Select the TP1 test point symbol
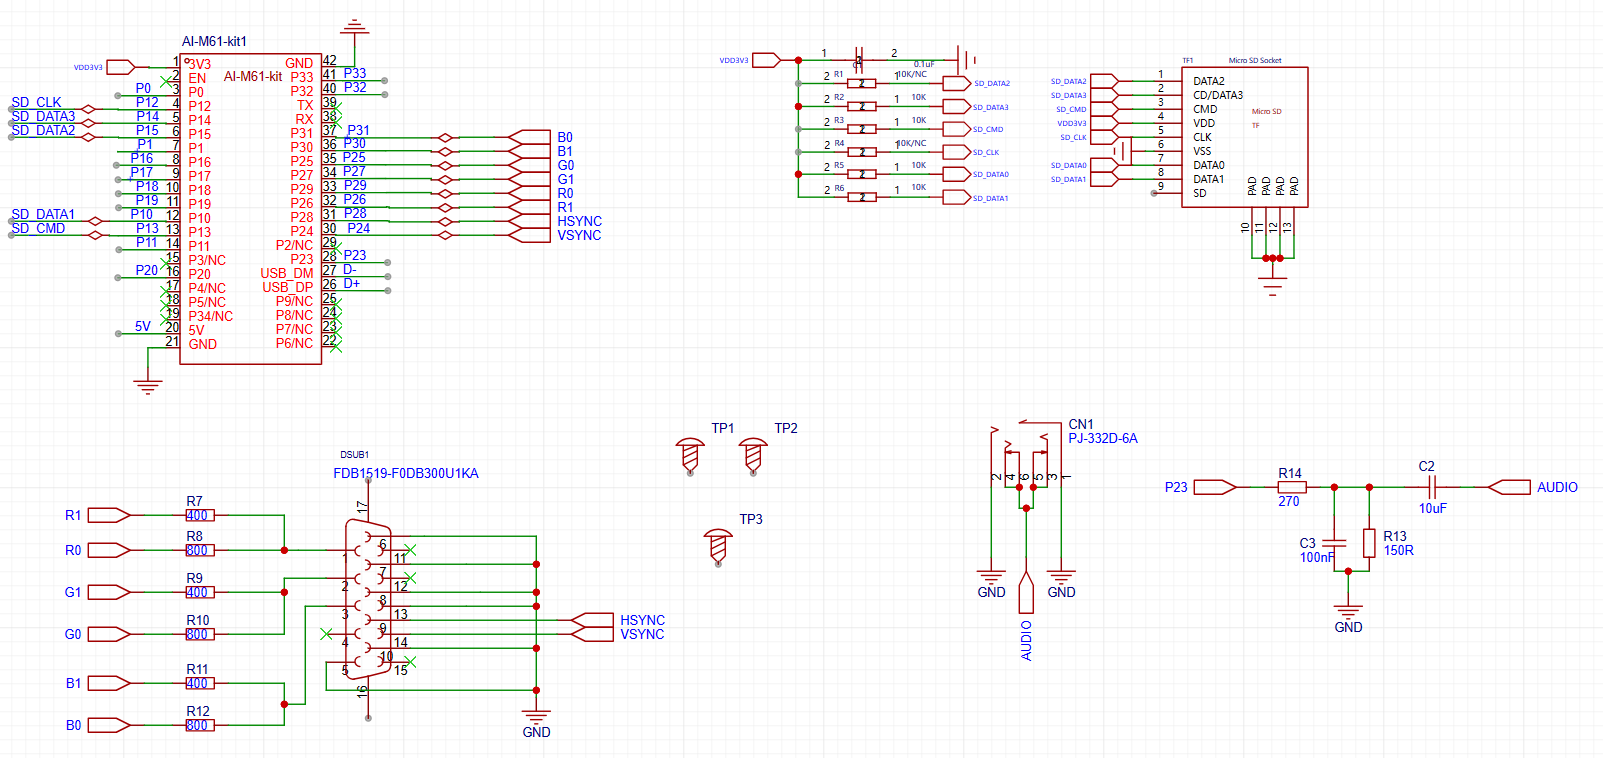Screen dimensions: 1603x758 (x=690, y=455)
